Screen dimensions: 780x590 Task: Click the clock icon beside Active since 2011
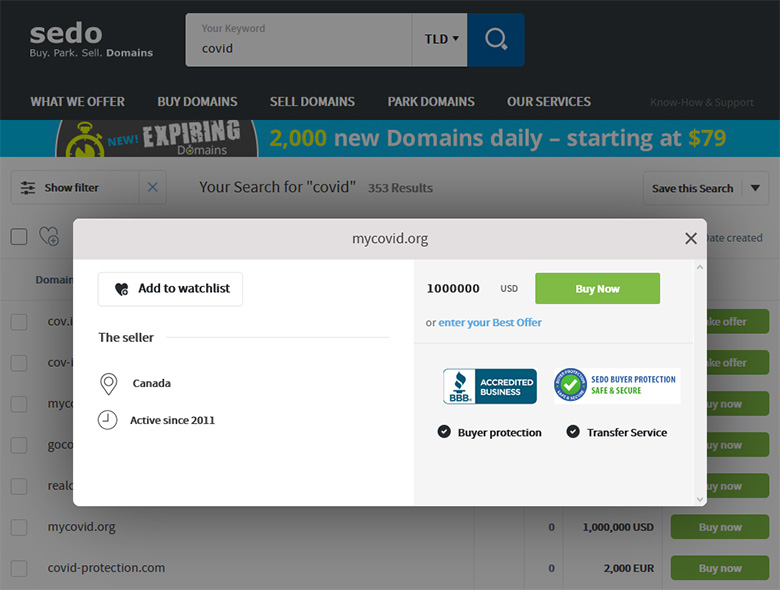(x=107, y=420)
